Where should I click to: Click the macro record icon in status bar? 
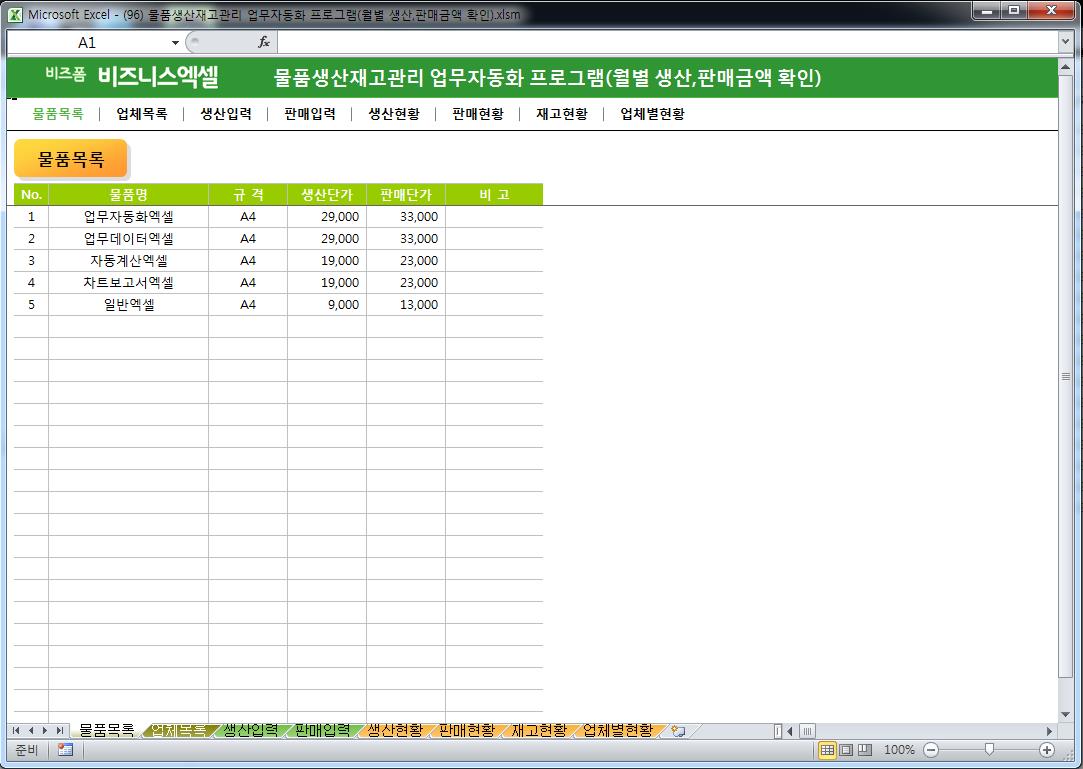tap(66, 750)
